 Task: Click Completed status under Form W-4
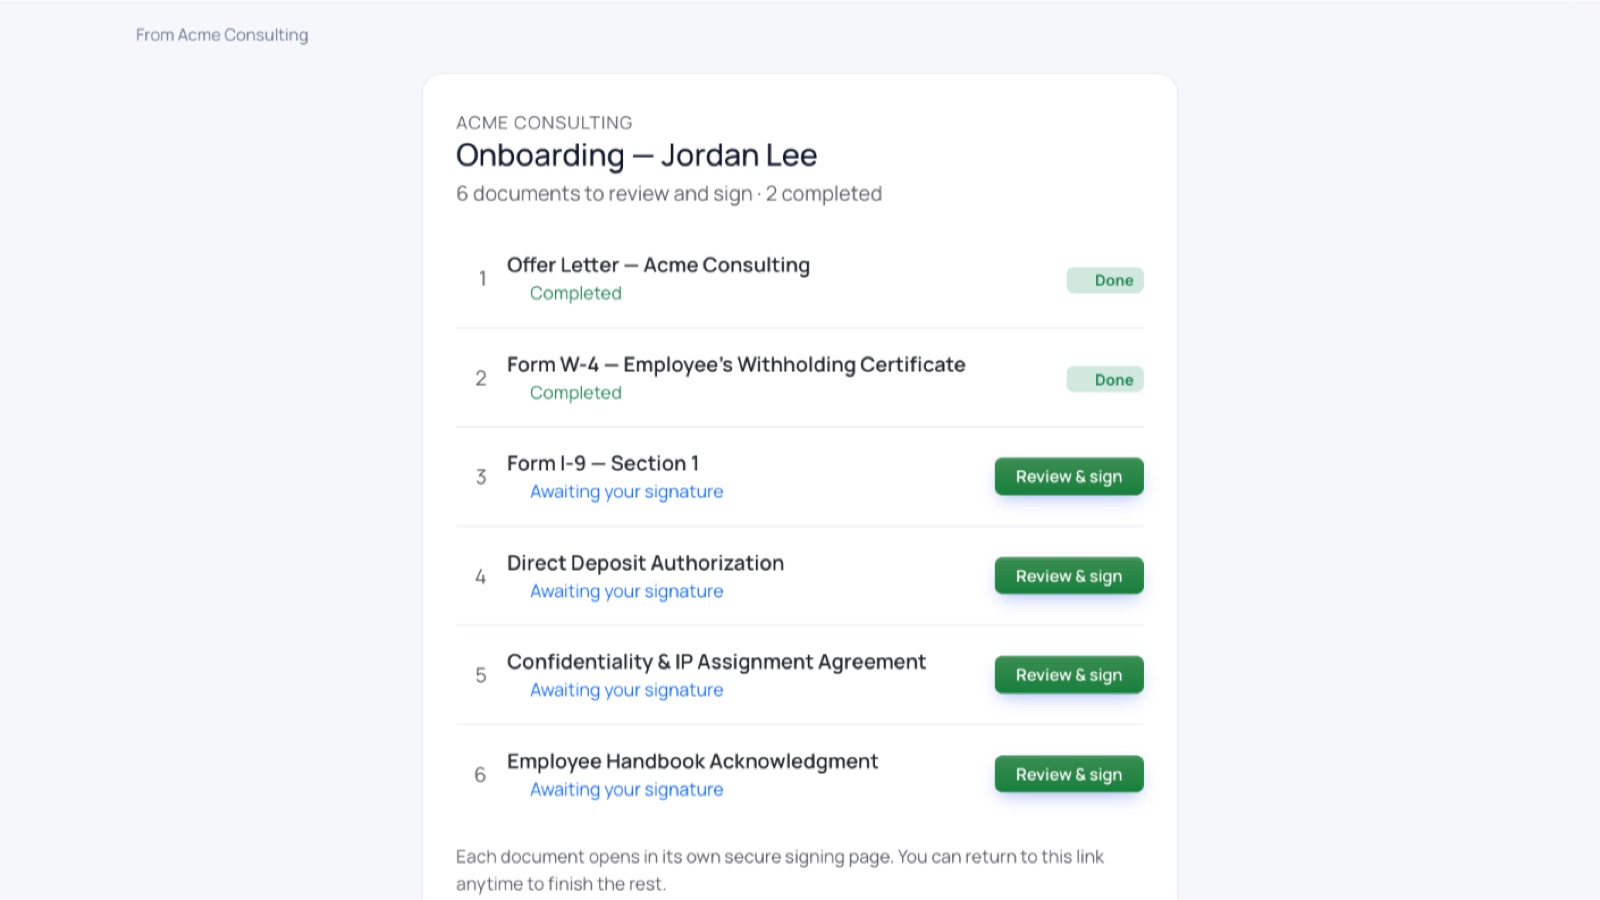click(576, 393)
